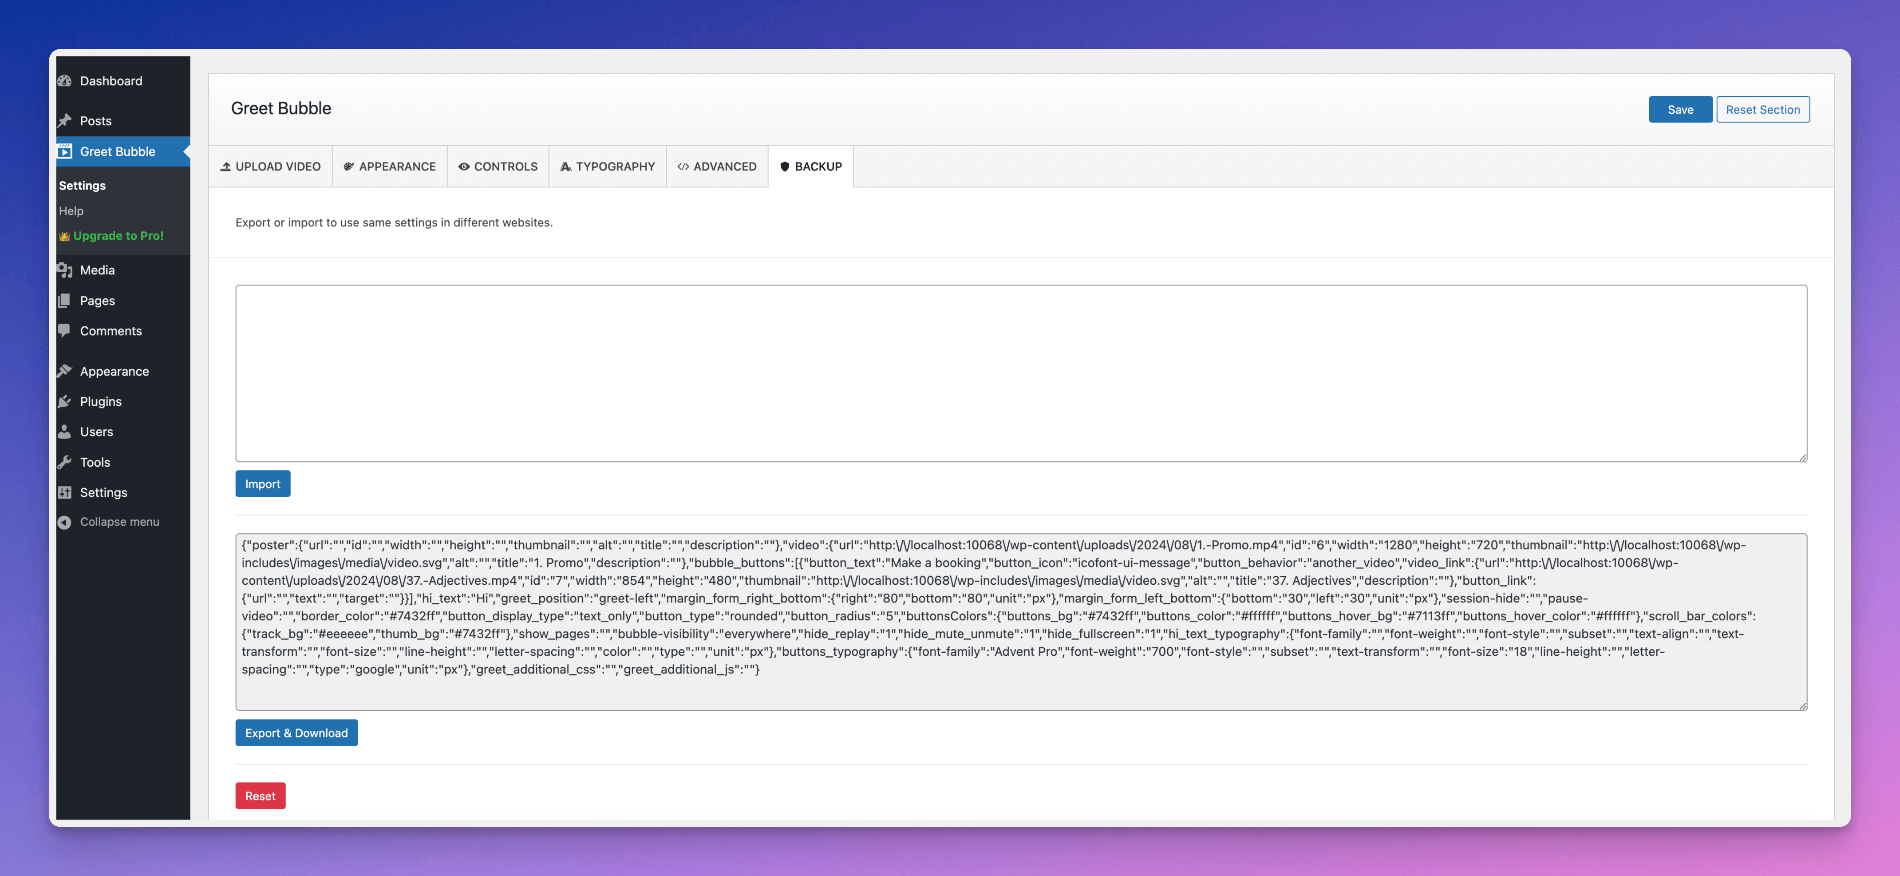Click the "Export or import" description text
1900x876 pixels.
coord(394,223)
